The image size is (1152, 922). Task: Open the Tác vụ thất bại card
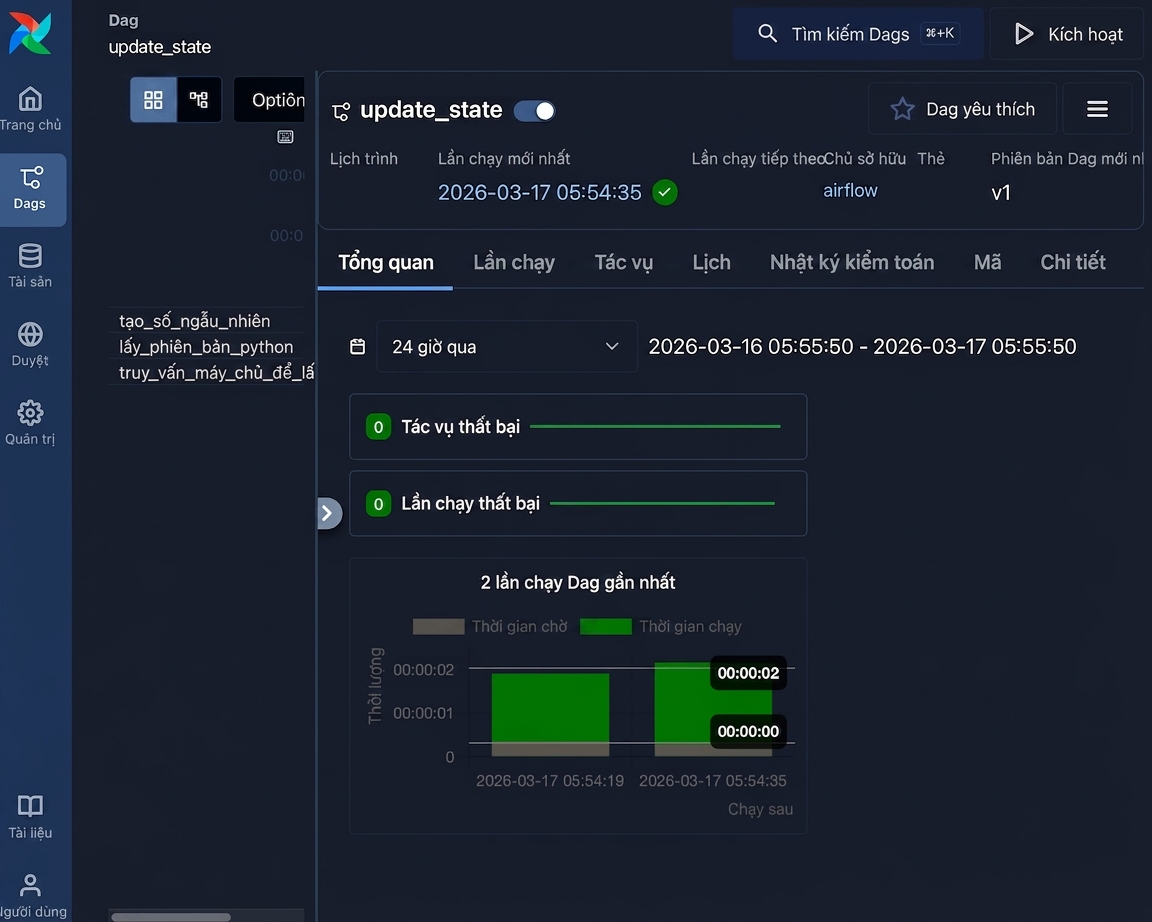pos(578,427)
